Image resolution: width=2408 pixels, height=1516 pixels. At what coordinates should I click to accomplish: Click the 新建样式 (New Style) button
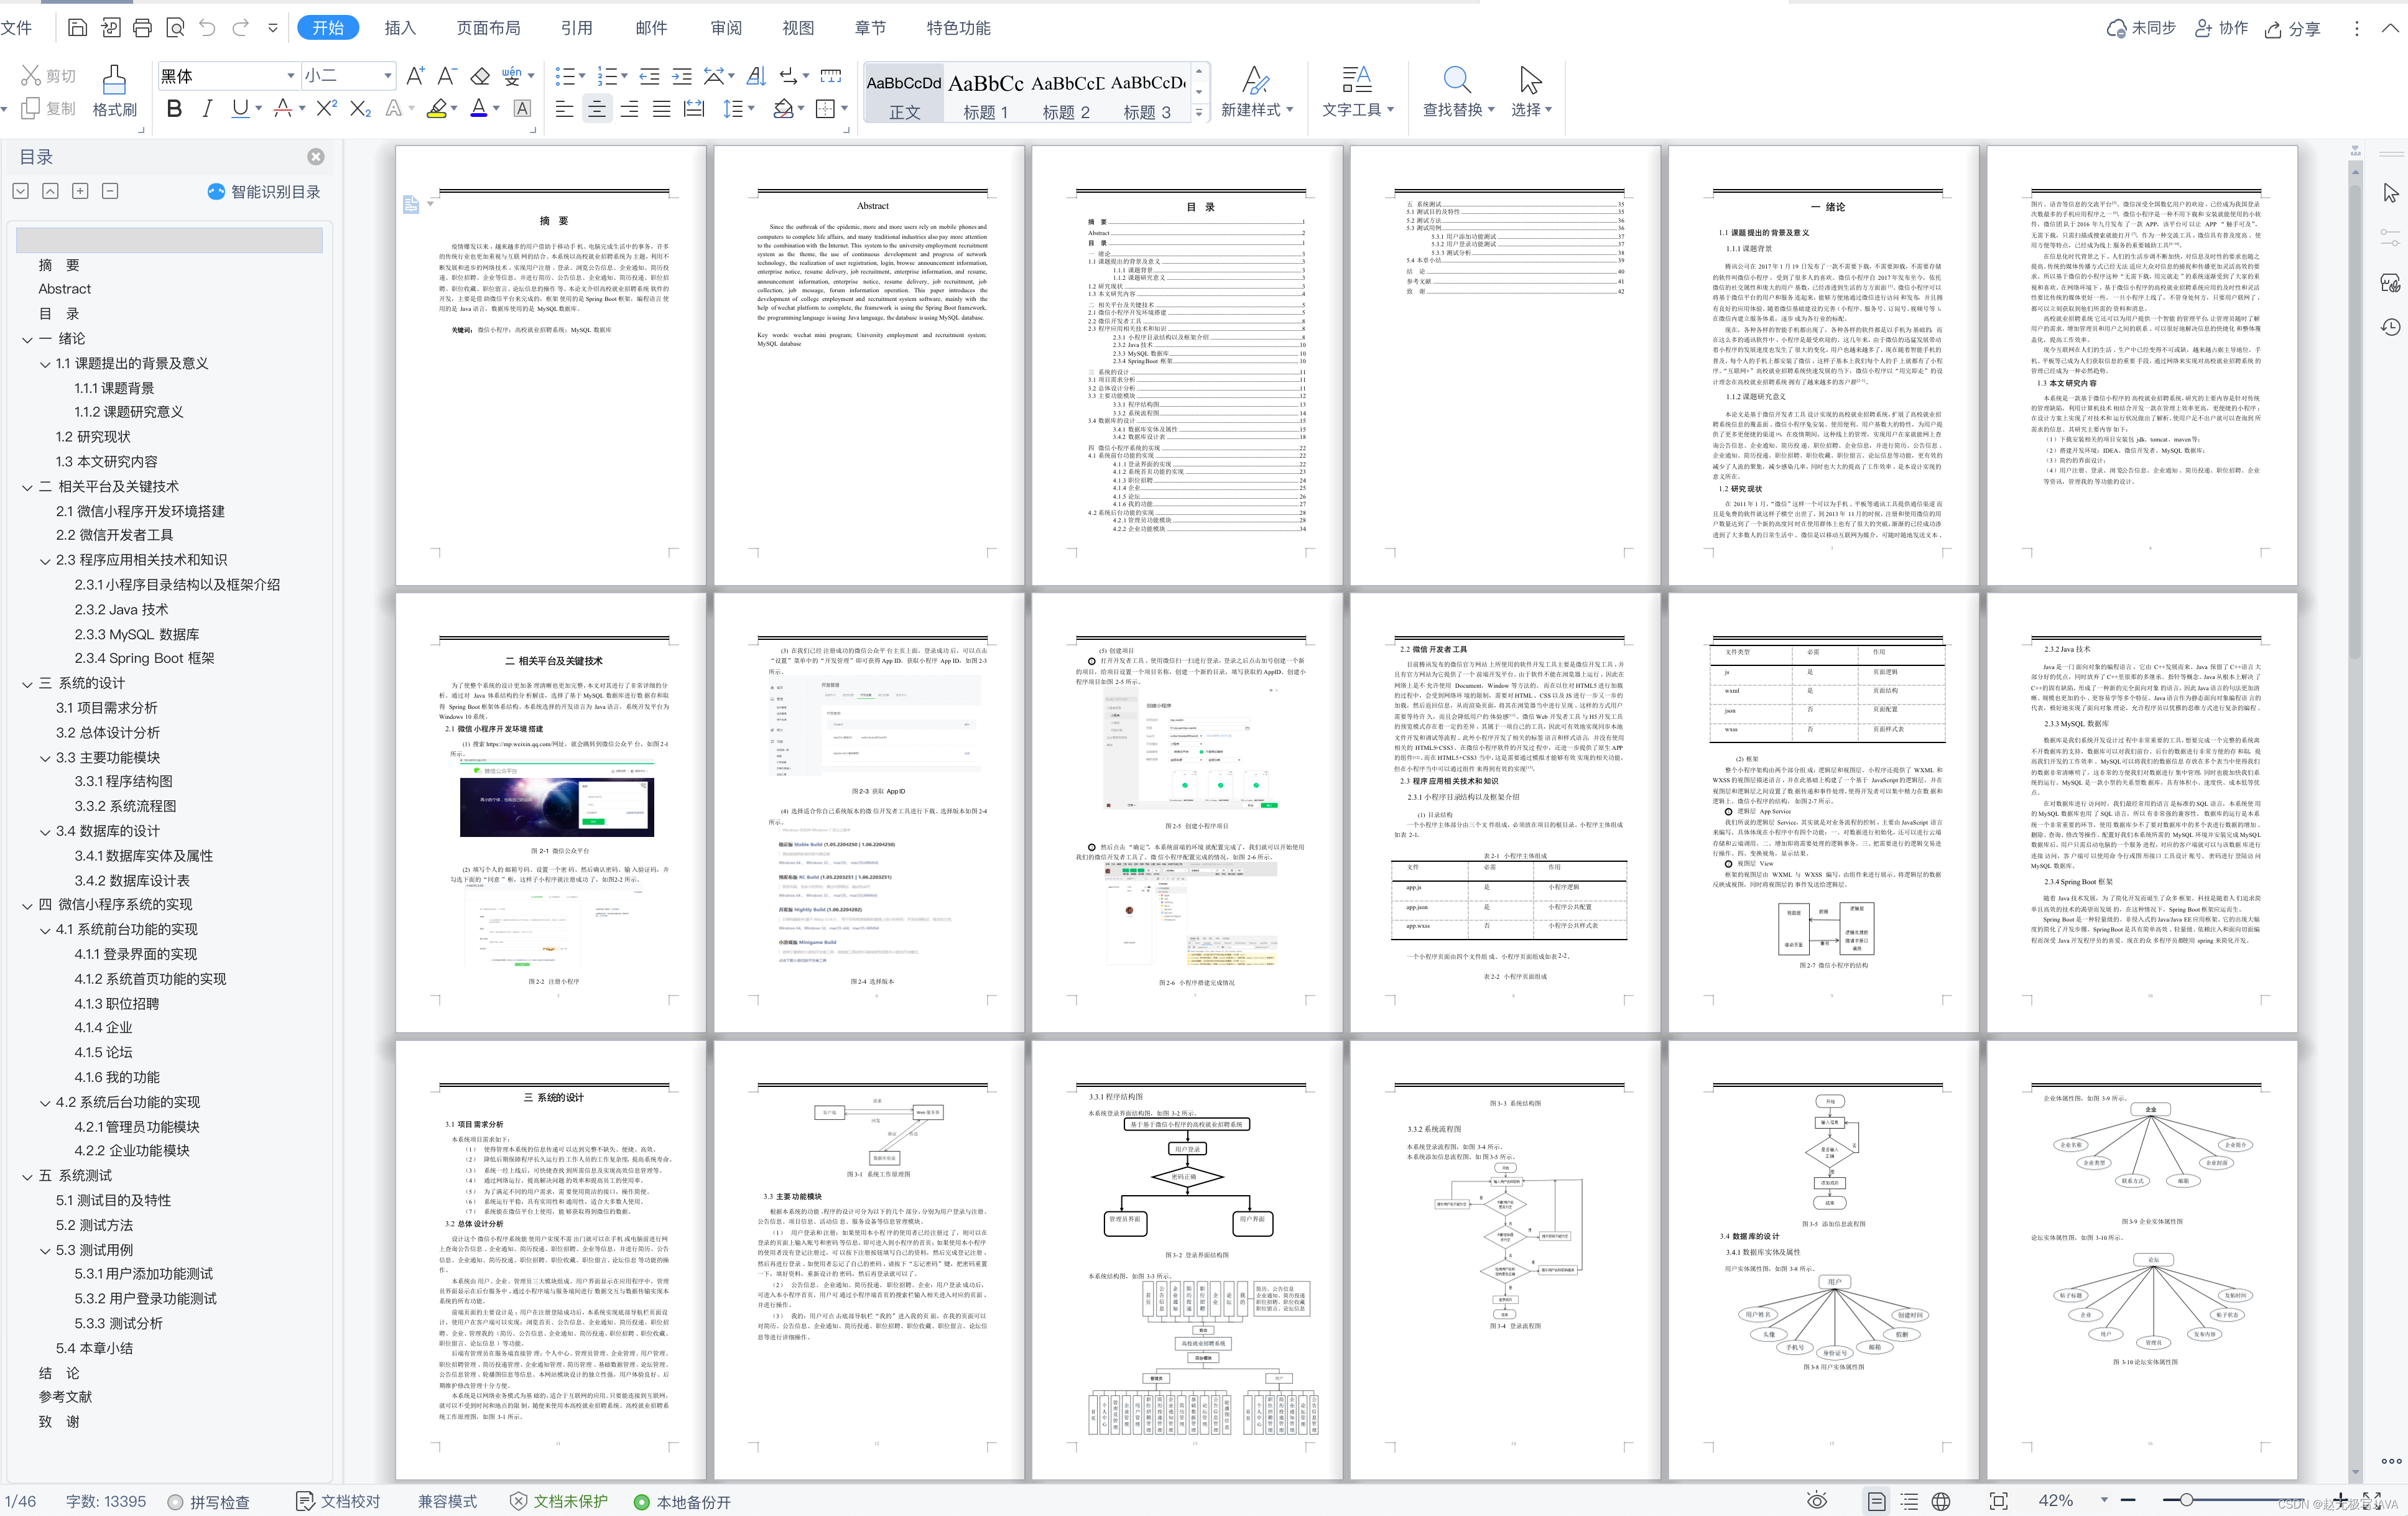[1256, 92]
